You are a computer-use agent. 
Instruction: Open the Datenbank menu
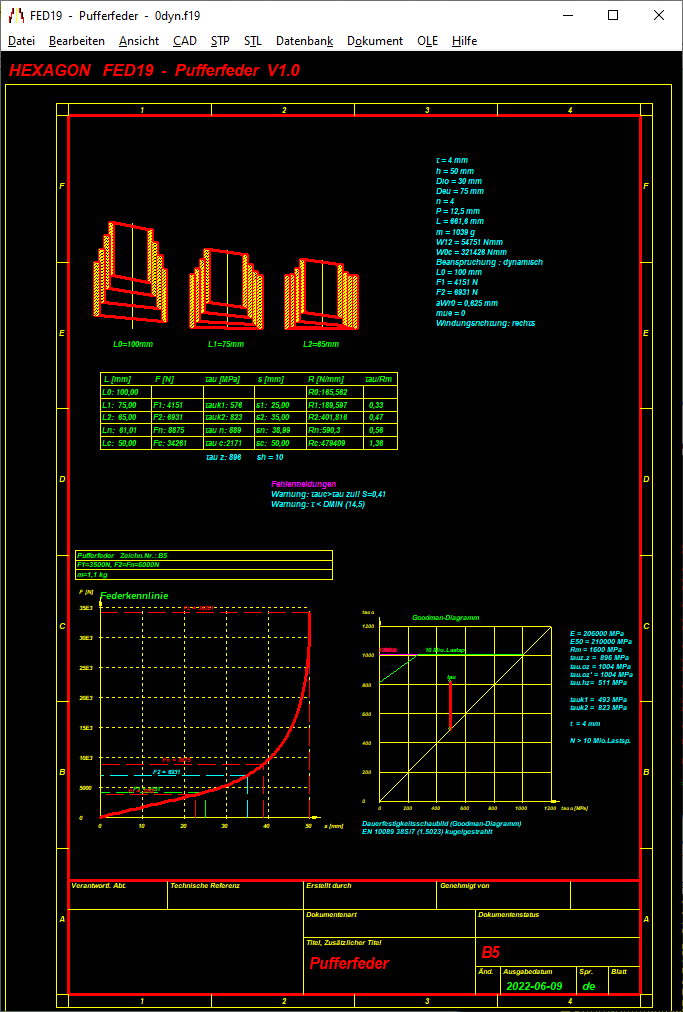[x=304, y=41]
